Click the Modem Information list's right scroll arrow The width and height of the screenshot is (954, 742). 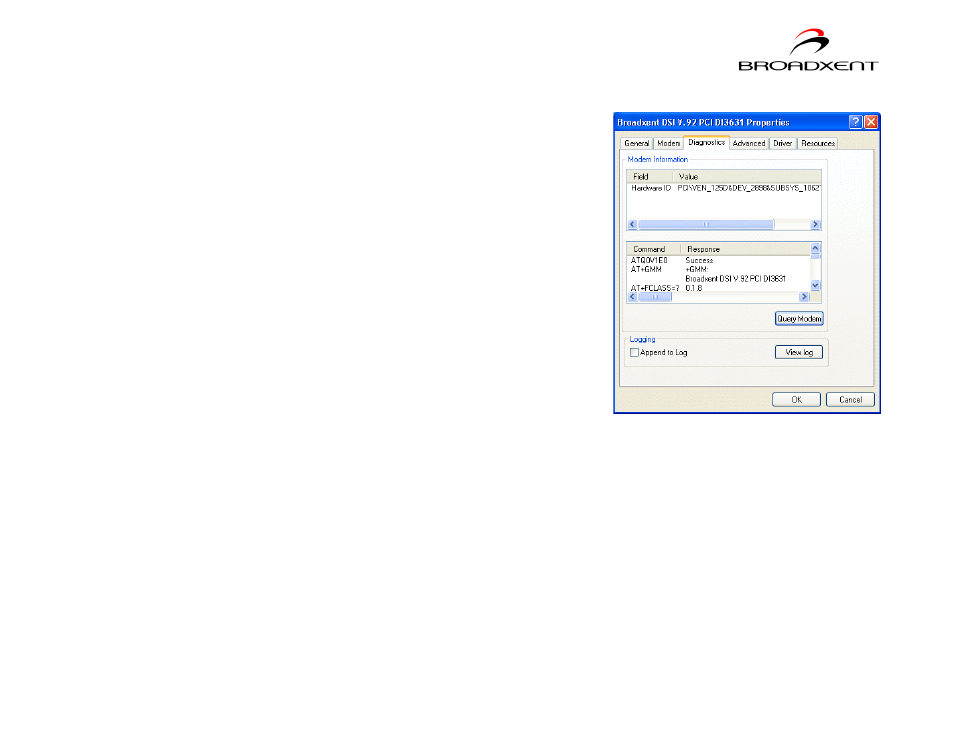tap(815, 224)
